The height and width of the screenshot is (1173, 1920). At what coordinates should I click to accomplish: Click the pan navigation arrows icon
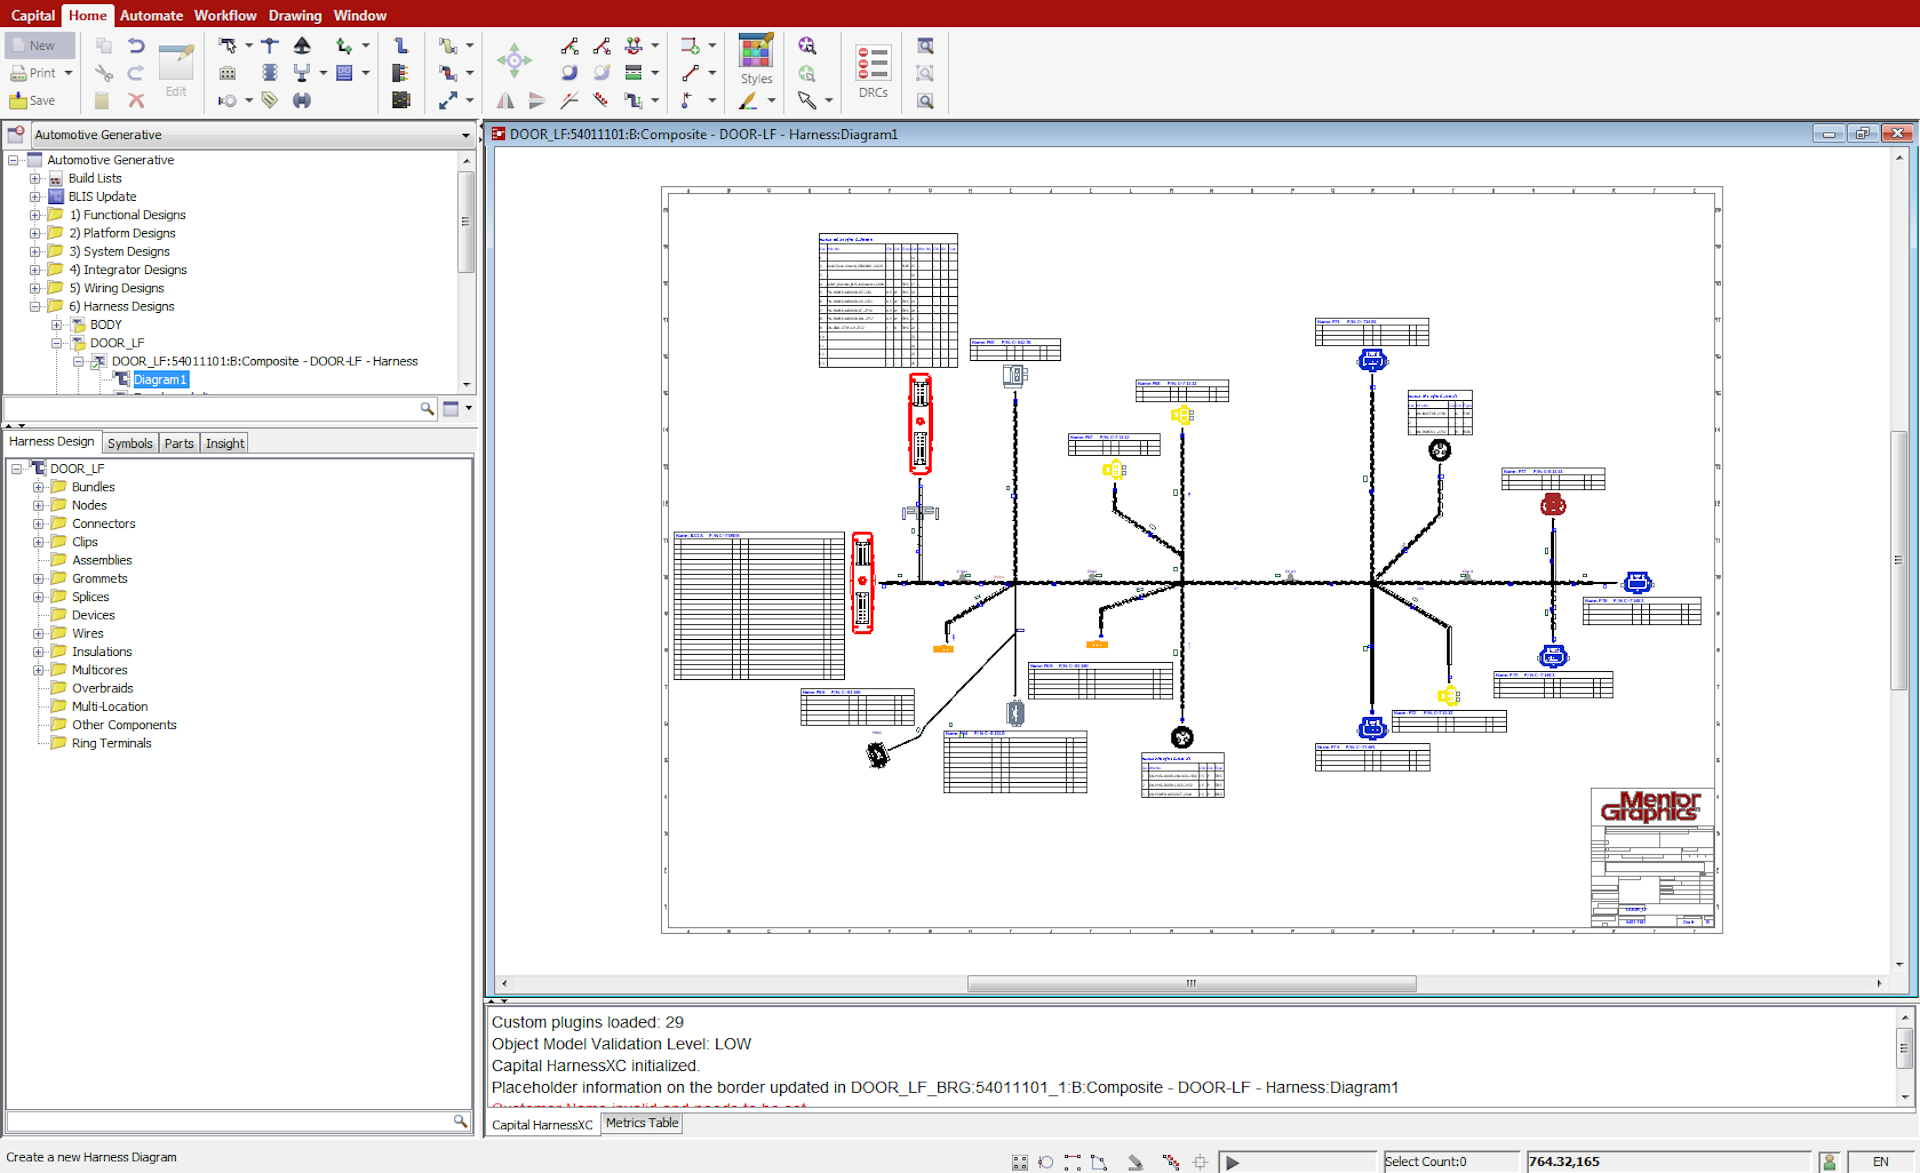click(514, 61)
